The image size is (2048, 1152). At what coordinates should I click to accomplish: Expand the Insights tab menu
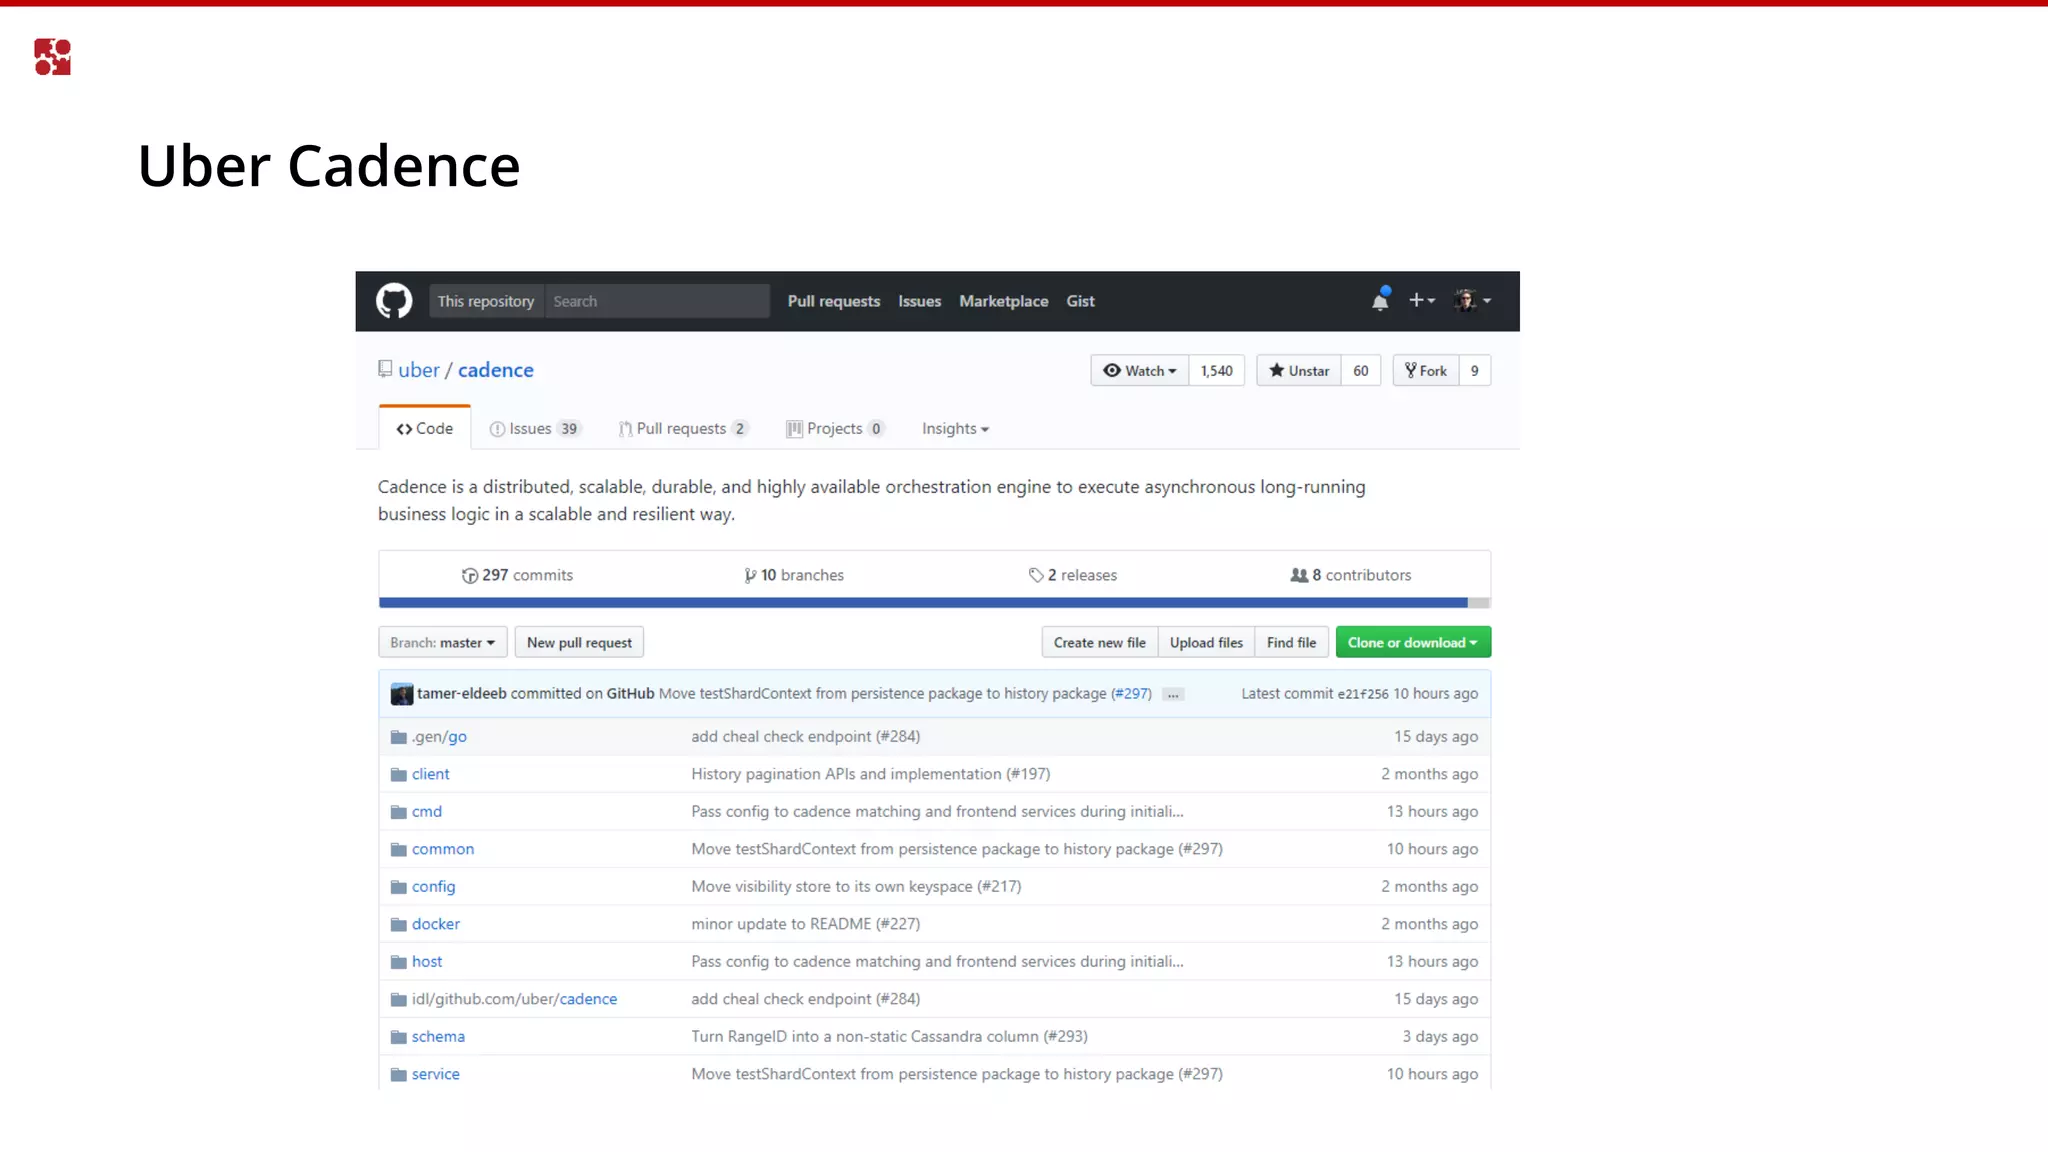955,429
